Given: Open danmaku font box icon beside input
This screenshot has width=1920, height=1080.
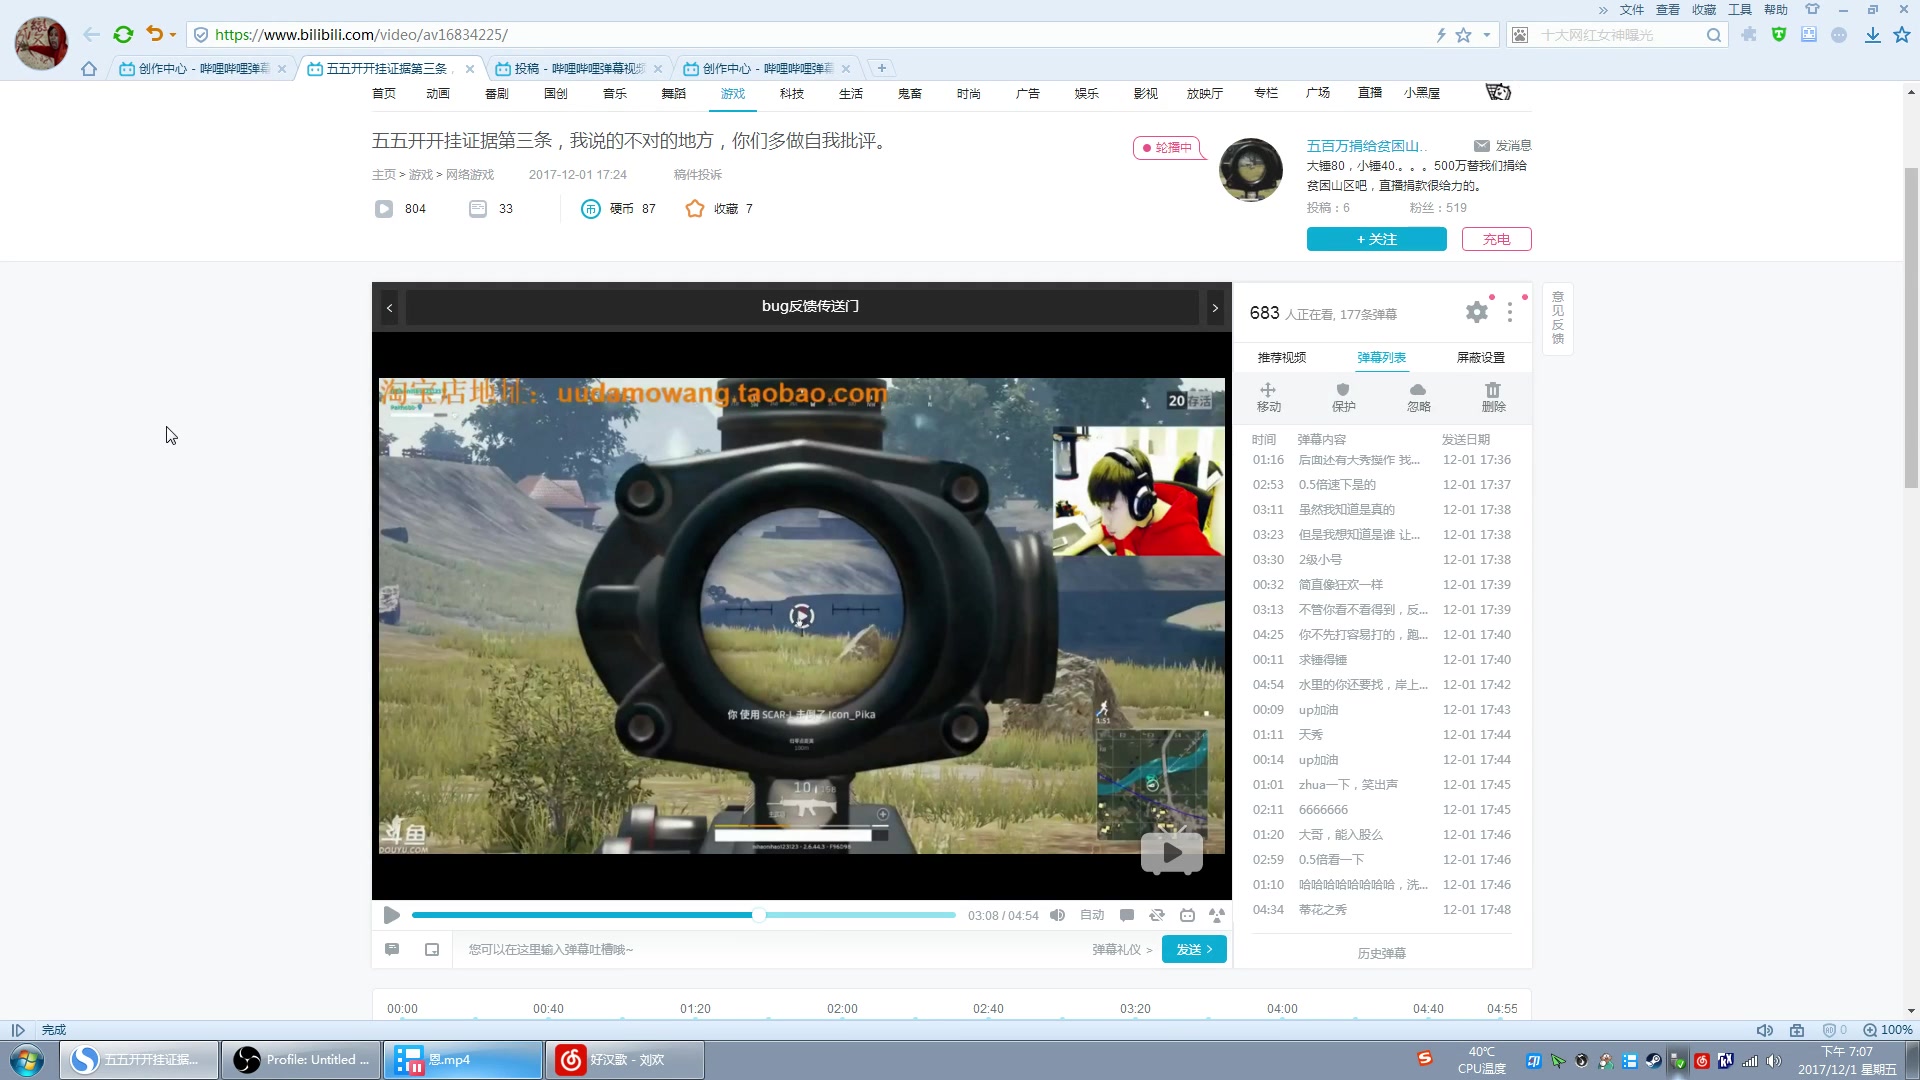Looking at the screenshot, I should tap(432, 949).
